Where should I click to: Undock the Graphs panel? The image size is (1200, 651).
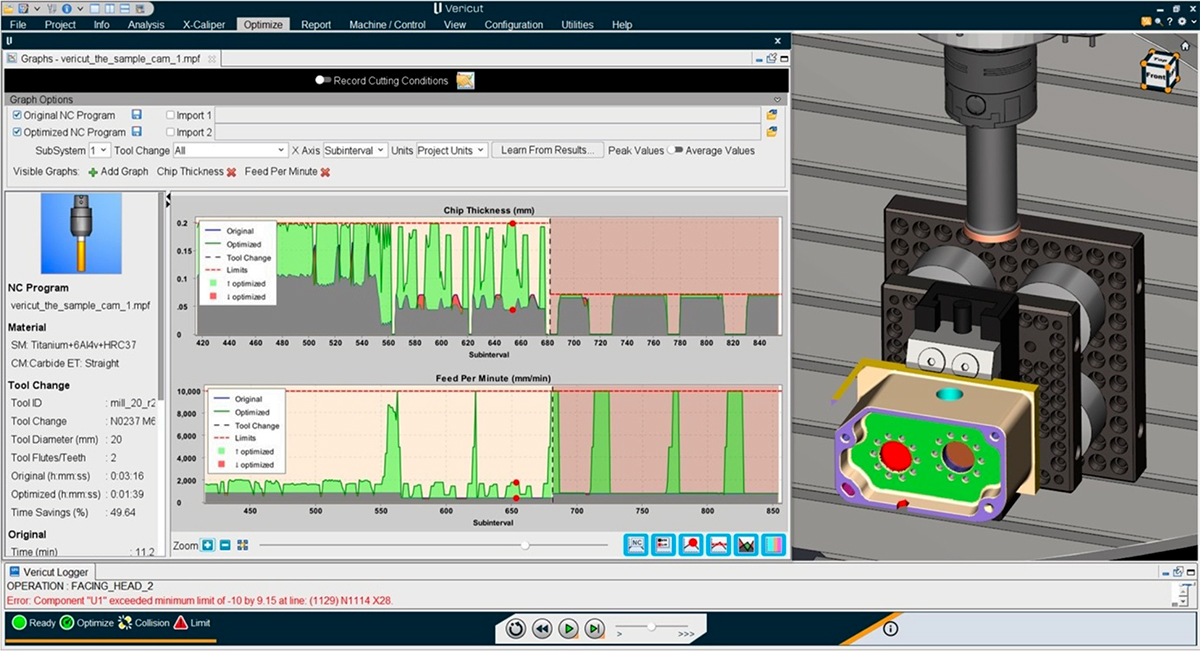[x=771, y=59]
